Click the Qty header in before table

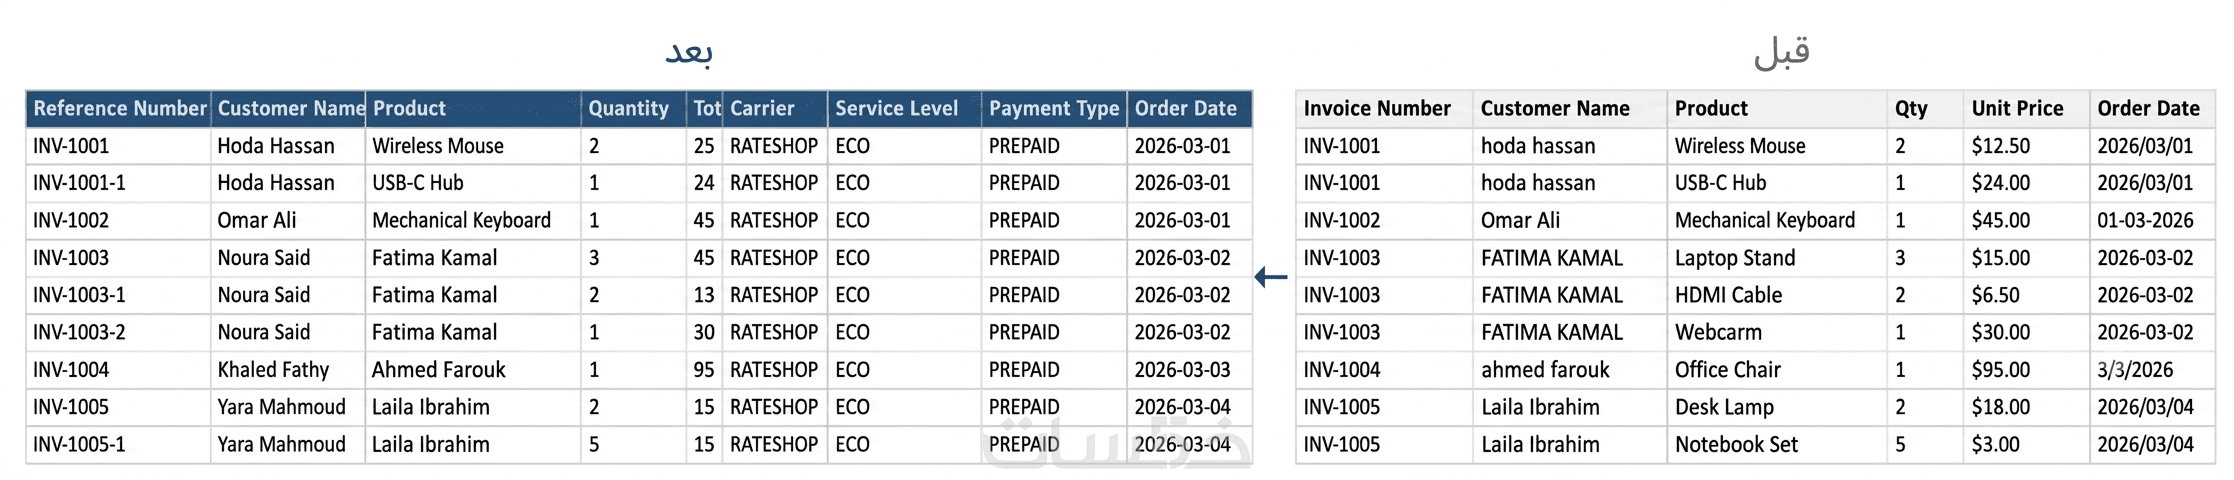pyautogui.click(x=1925, y=108)
